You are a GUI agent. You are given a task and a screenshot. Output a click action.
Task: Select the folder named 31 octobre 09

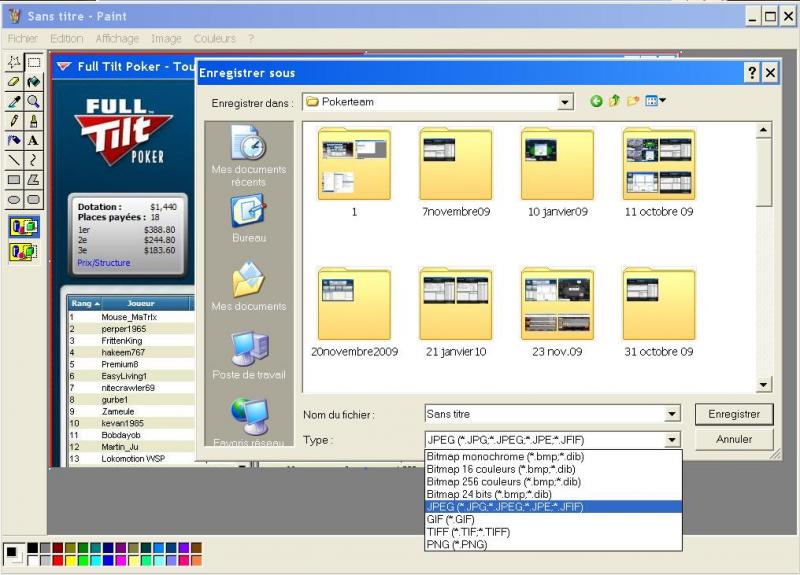659,312
